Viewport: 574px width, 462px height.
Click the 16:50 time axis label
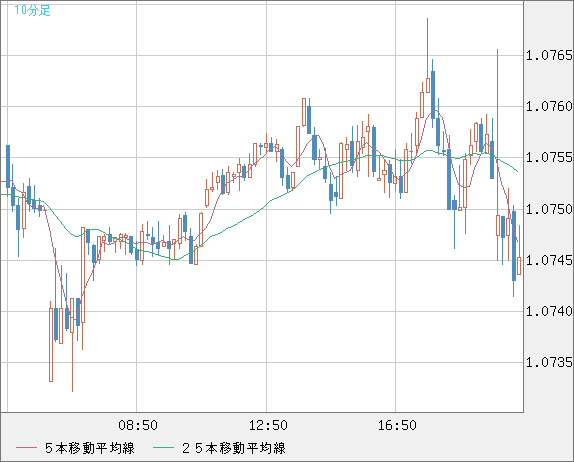point(397,425)
